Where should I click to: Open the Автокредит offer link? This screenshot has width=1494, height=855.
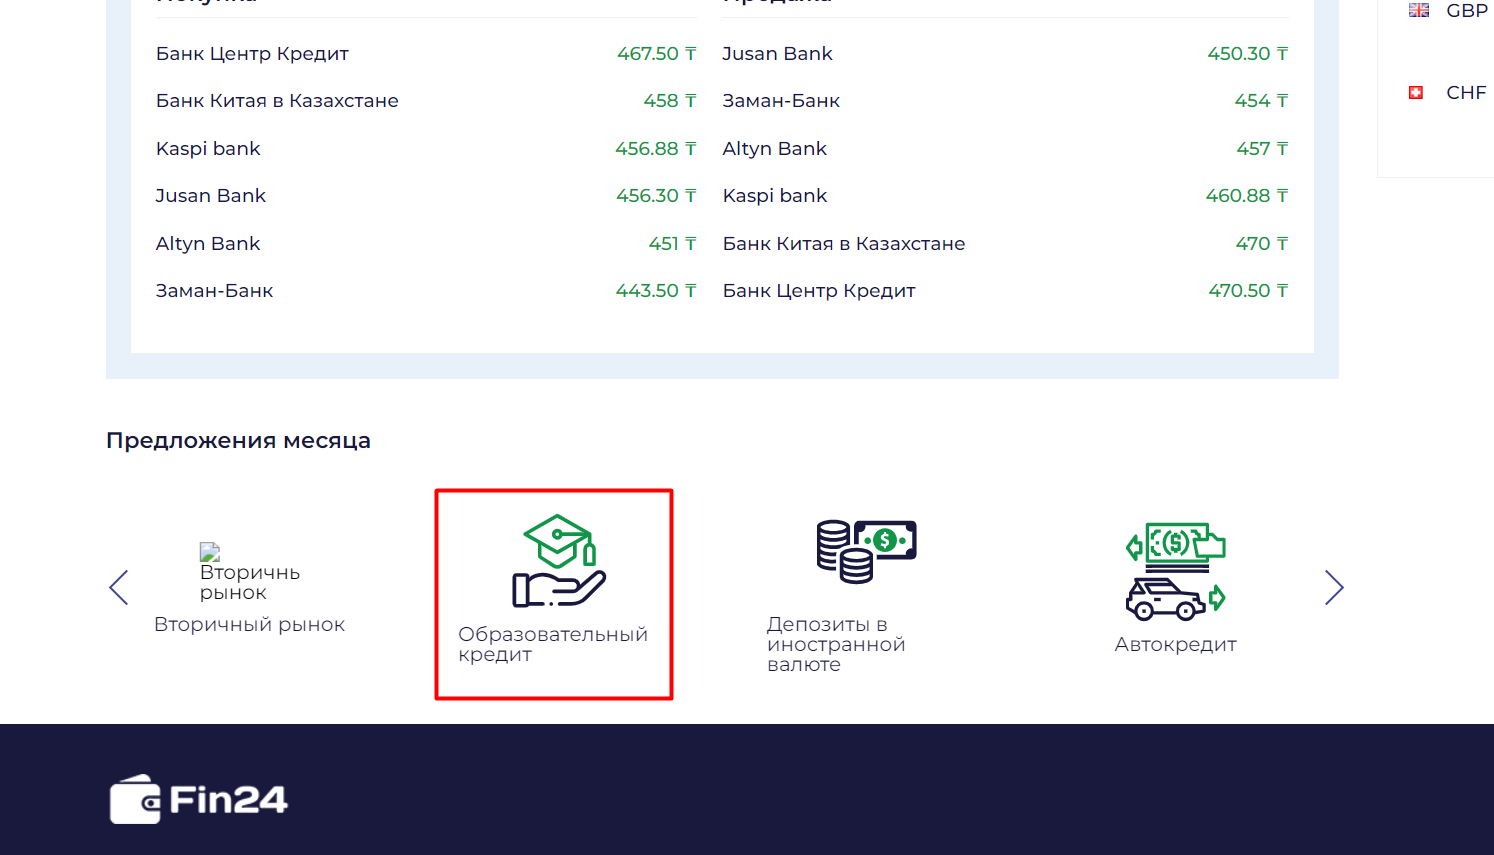coord(1176,645)
